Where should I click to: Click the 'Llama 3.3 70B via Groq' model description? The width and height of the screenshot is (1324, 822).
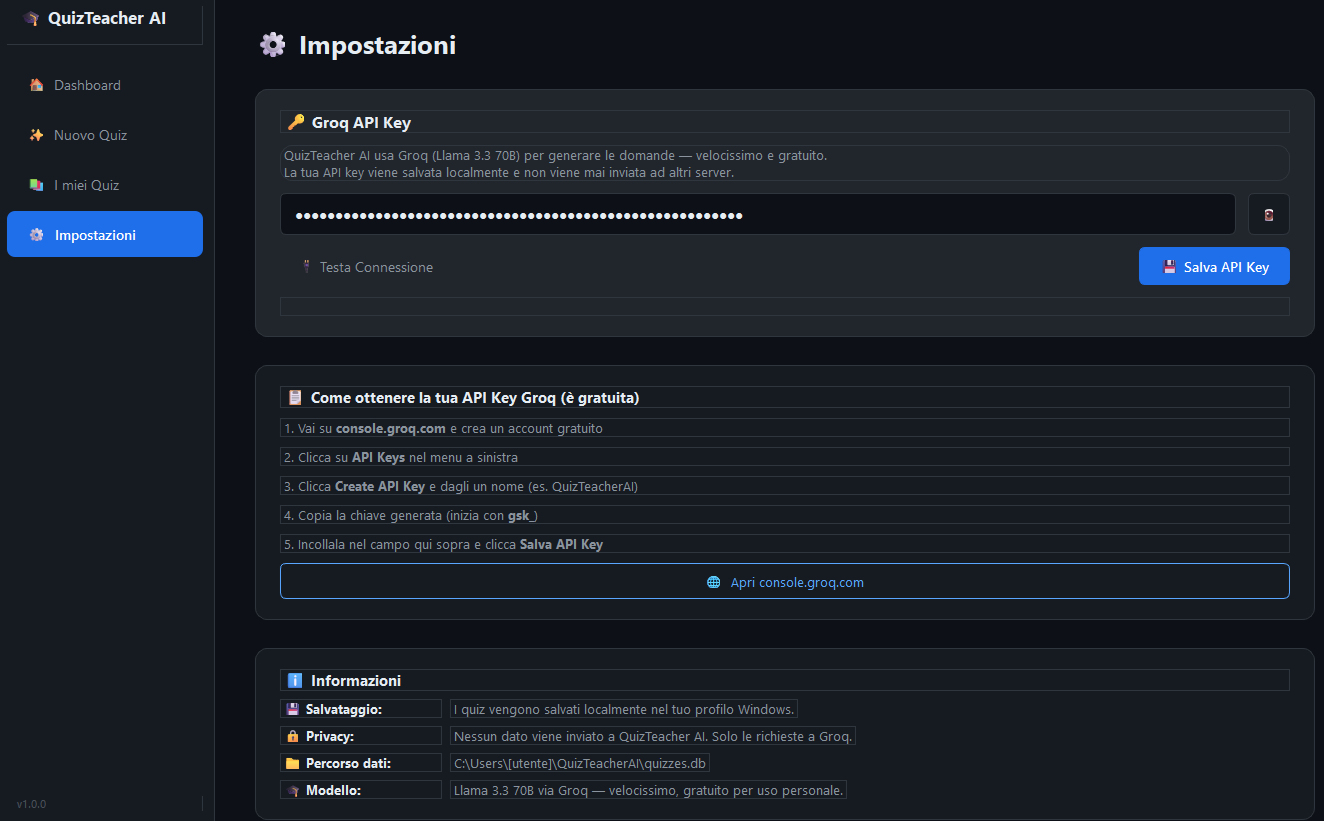(648, 790)
